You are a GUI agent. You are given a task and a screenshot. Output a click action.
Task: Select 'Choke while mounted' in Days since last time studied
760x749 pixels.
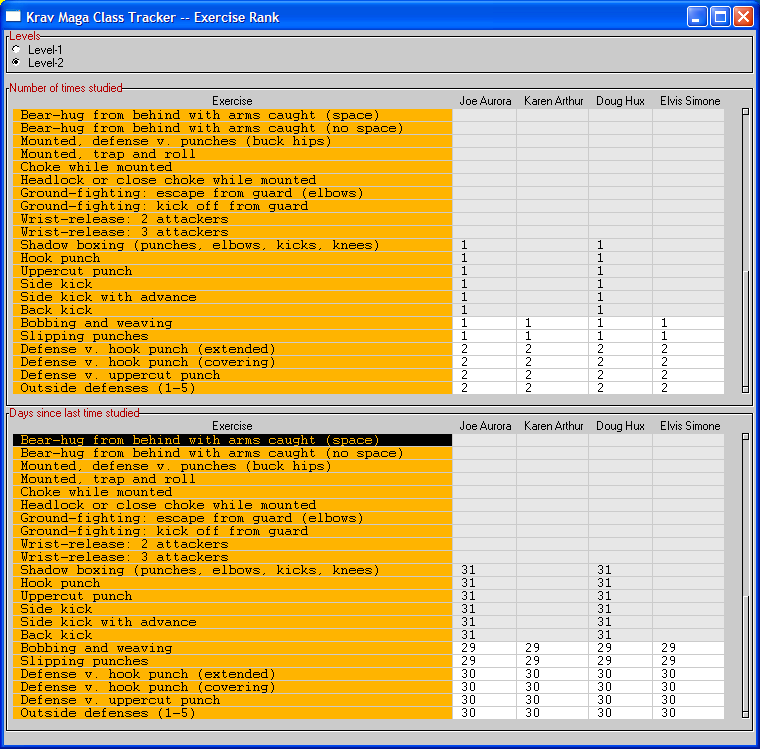[x=232, y=492]
